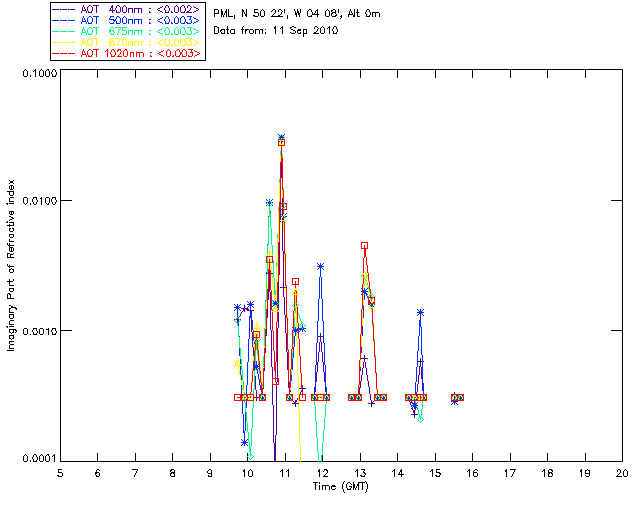Click the 0.0100 y-axis tick label
This screenshot has width=640, height=512.
point(40,200)
